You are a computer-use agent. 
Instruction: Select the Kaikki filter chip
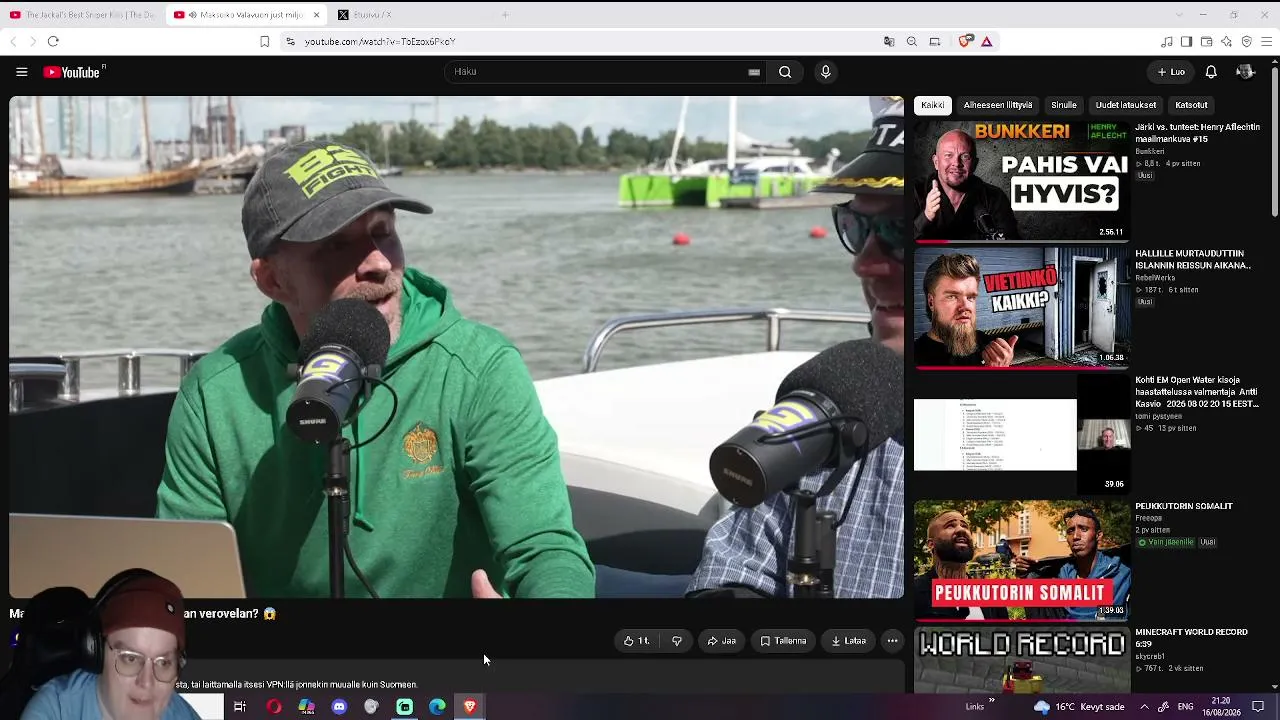point(932,105)
